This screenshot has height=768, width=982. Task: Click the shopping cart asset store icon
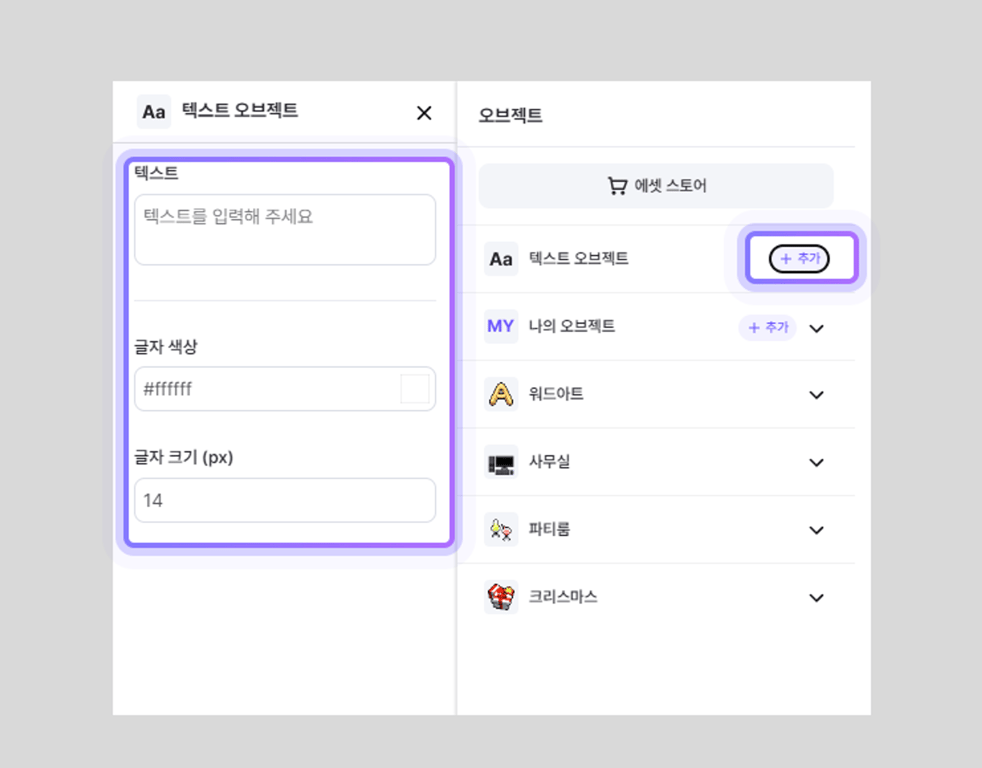tap(617, 186)
